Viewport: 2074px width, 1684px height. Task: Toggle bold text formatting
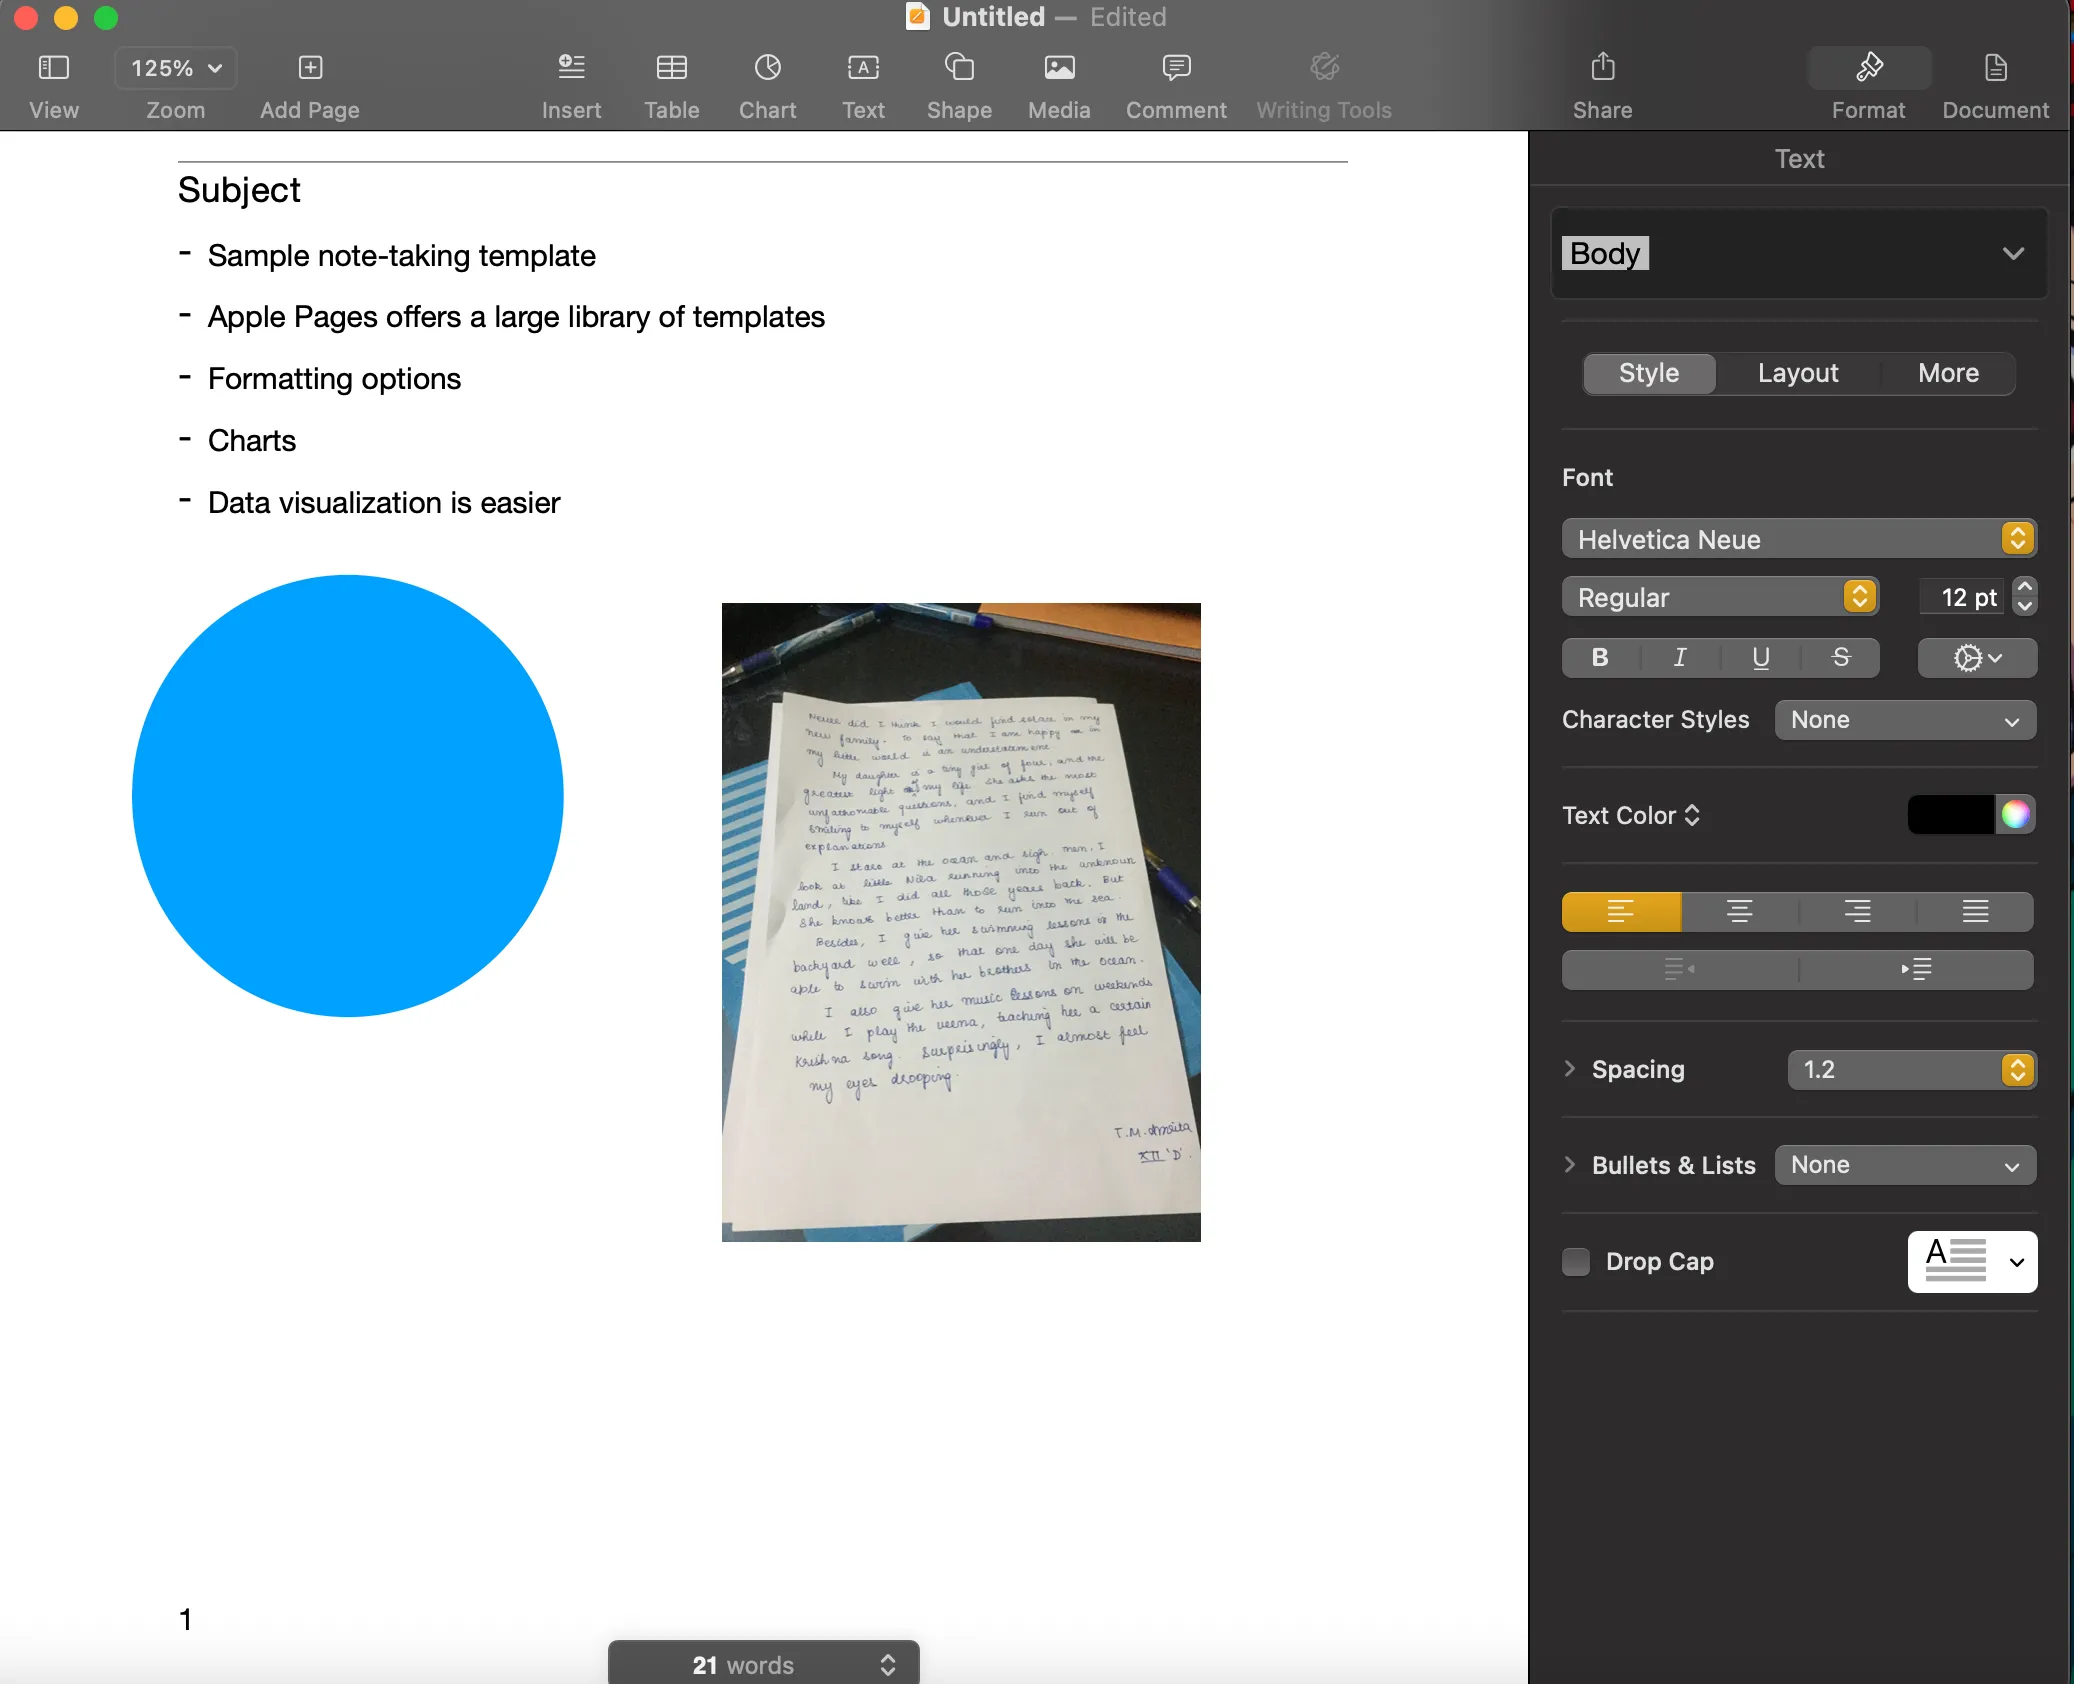coord(1600,657)
